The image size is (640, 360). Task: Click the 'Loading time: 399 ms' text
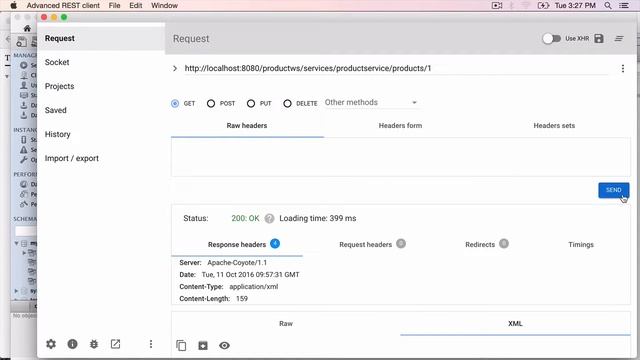[318, 218]
